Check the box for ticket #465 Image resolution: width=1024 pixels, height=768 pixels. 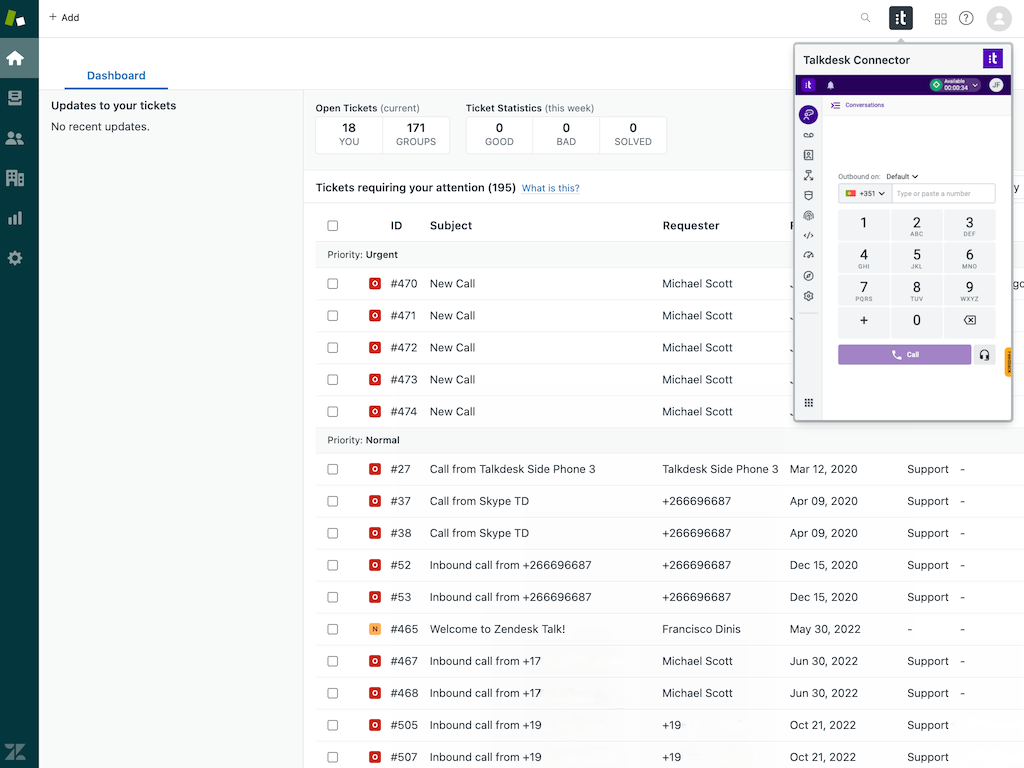pyautogui.click(x=333, y=629)
